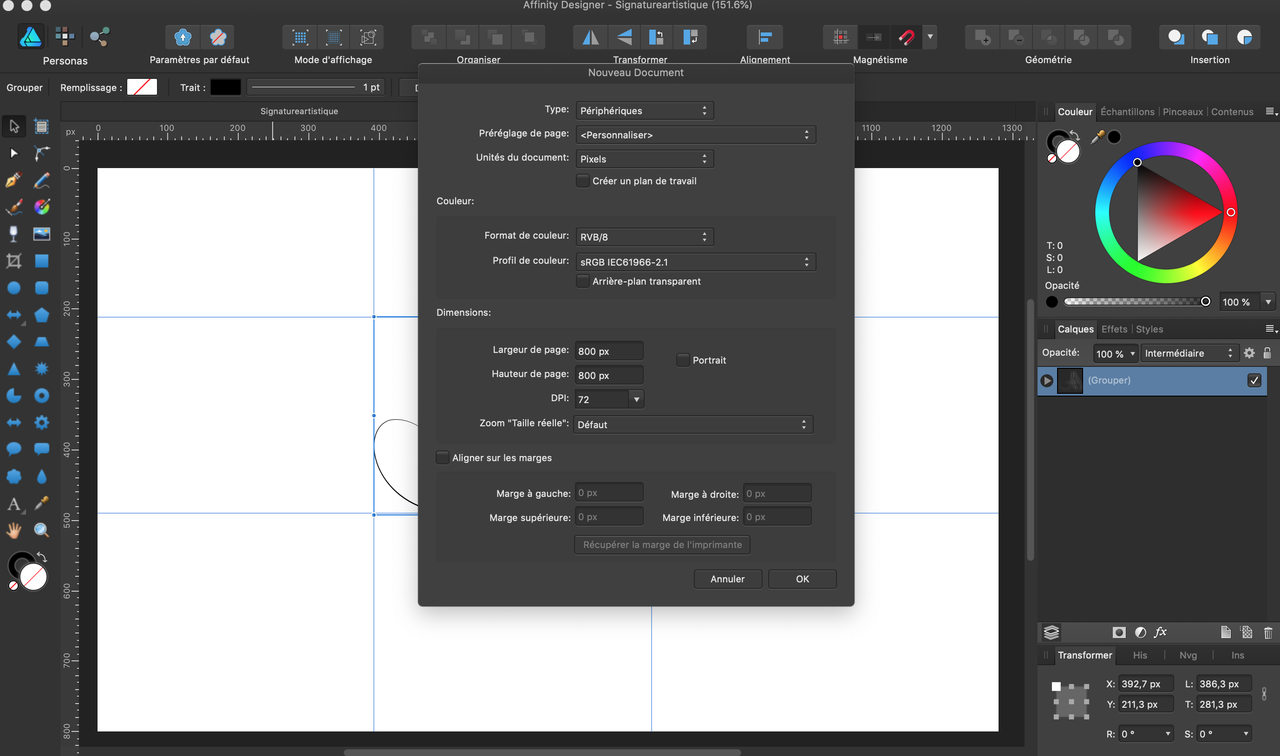Select the Fill gradient tool
1280x756 pixels.
tap(42, 207)
